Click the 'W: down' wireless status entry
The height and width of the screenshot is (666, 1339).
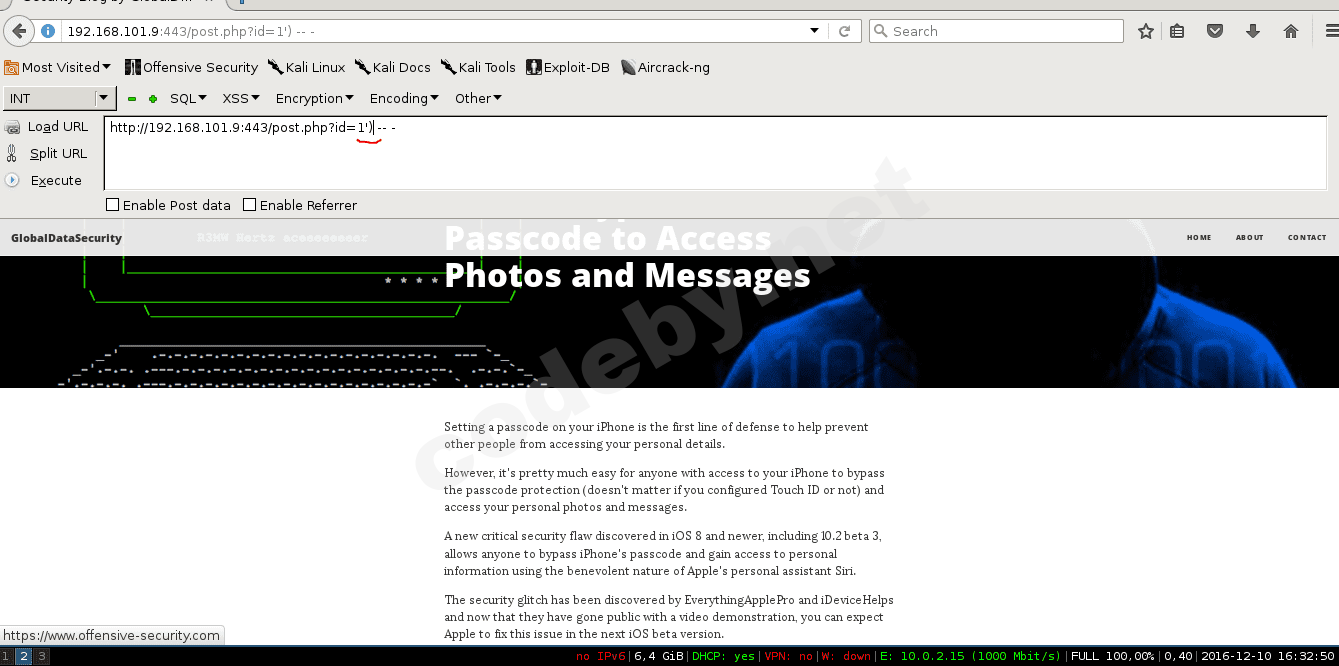[847, 657]
